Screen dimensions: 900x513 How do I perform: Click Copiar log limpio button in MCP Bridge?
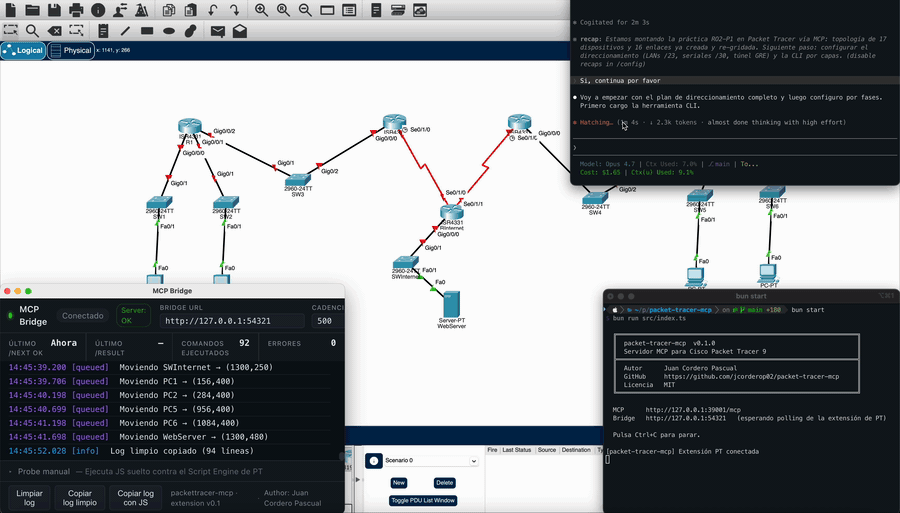coord(80,498)
